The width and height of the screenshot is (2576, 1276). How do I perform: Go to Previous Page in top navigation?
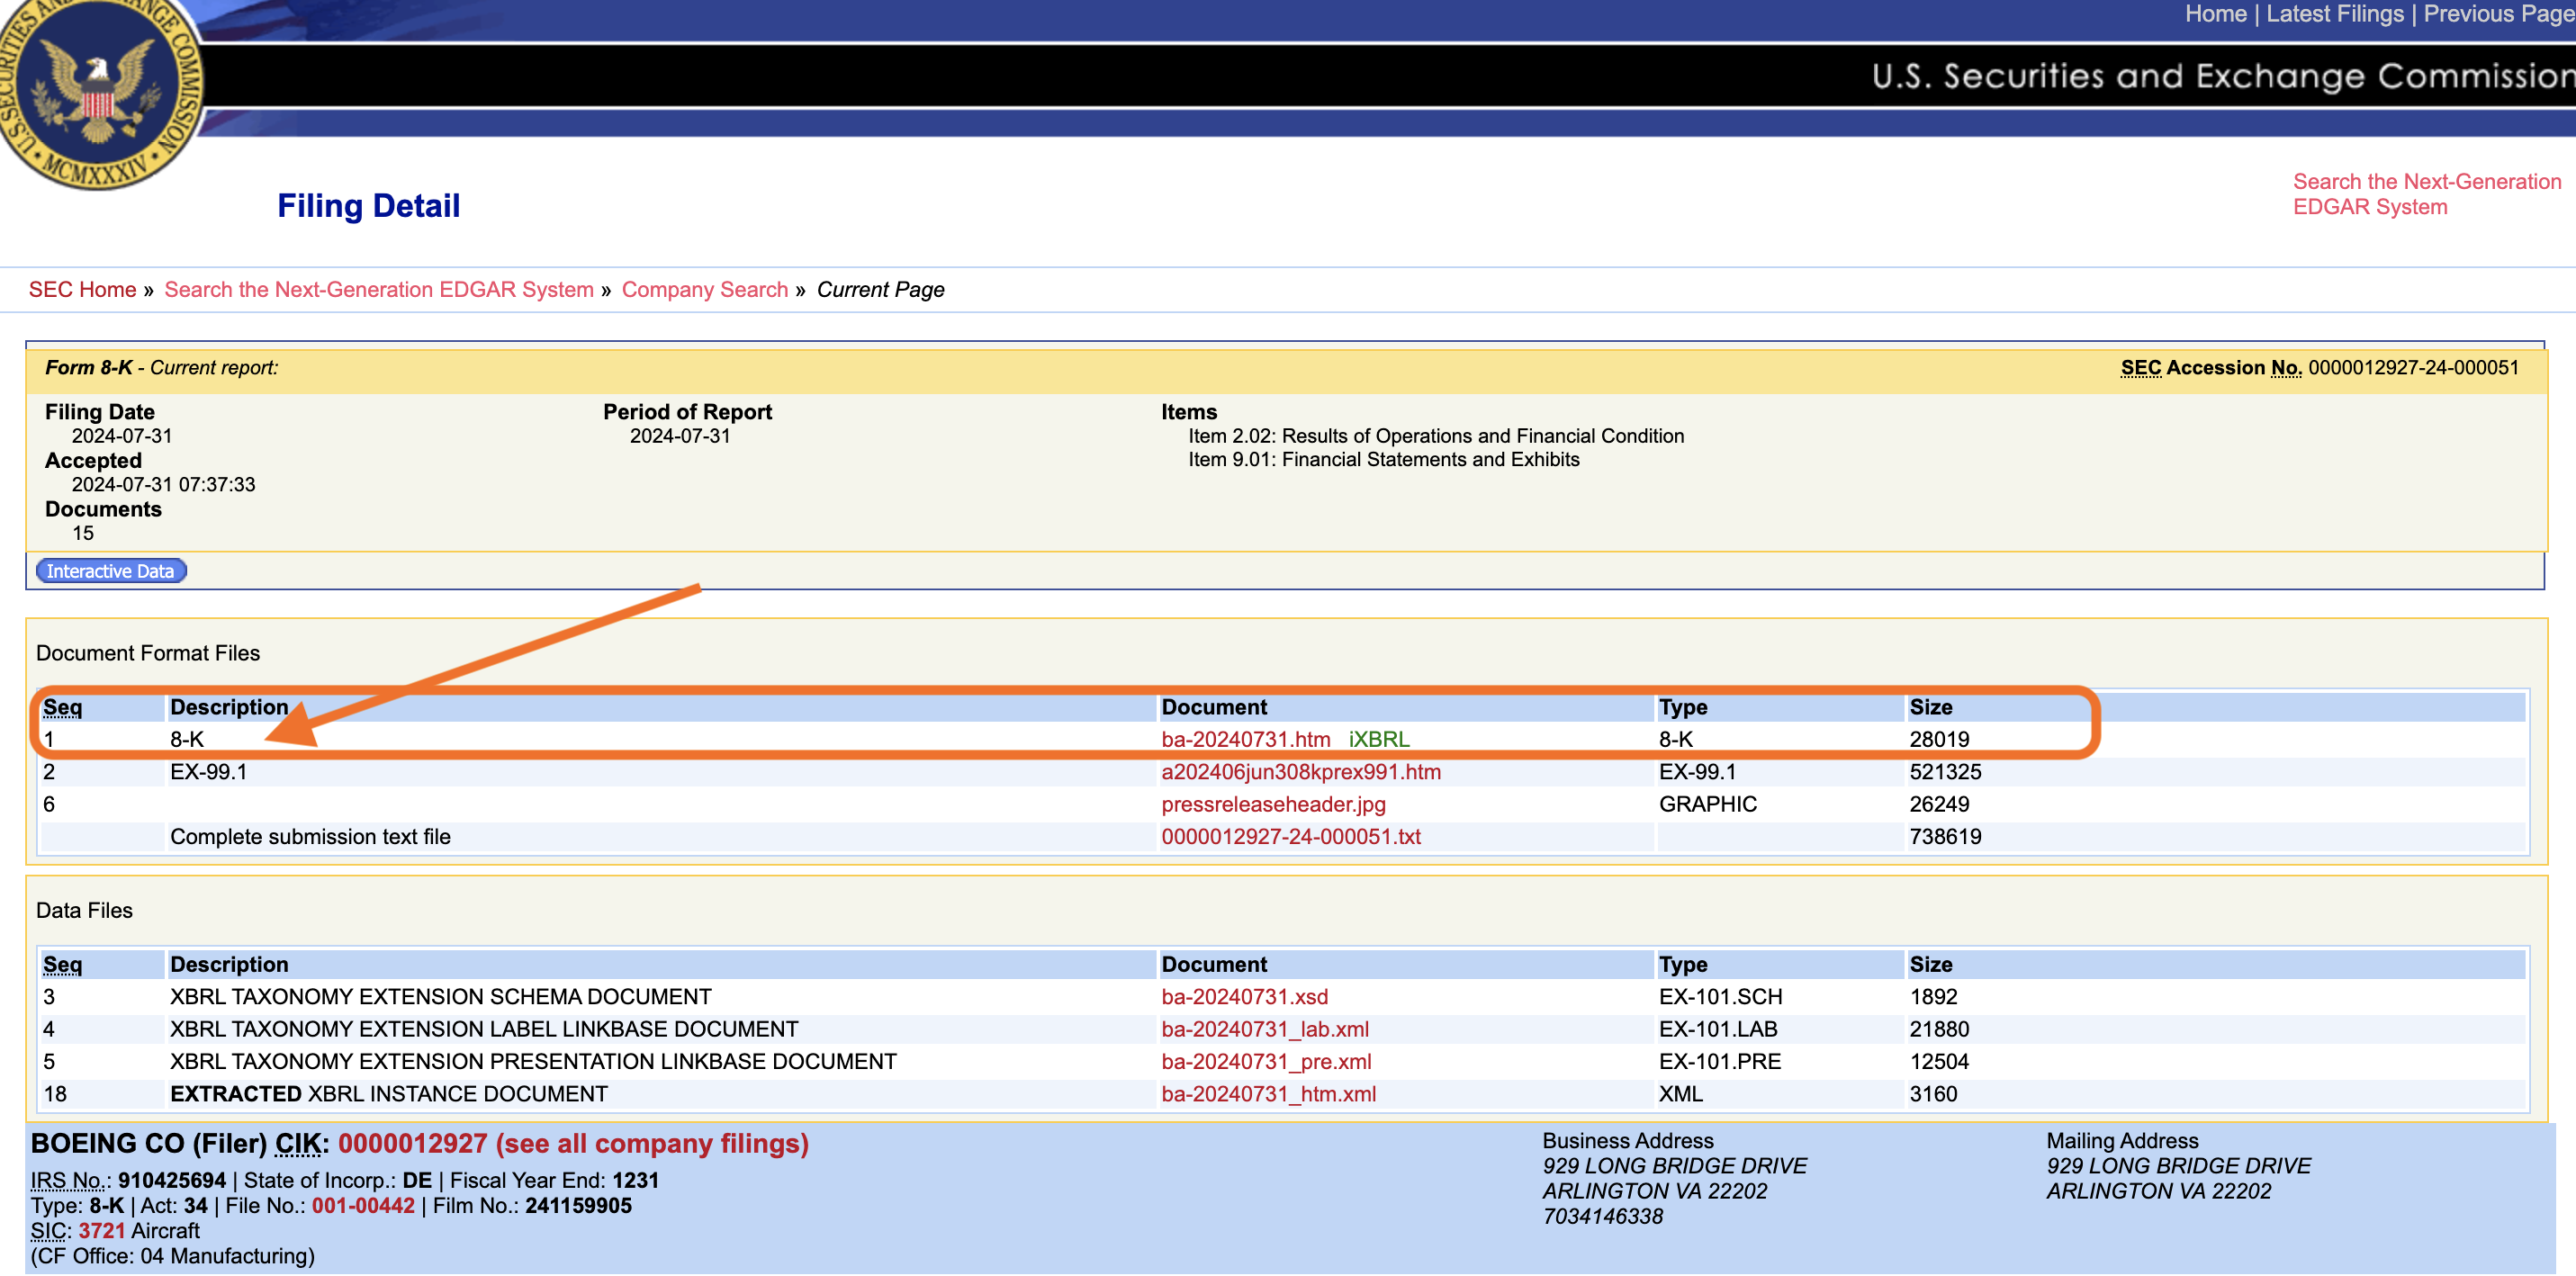tap(2499, 14)
